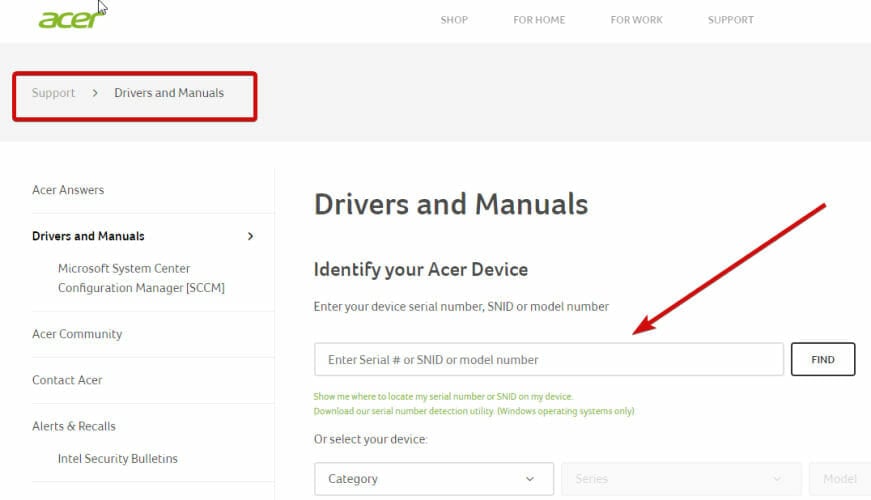
Task: Expand chevron next to Drivers and Manuals
Action: 251,236
